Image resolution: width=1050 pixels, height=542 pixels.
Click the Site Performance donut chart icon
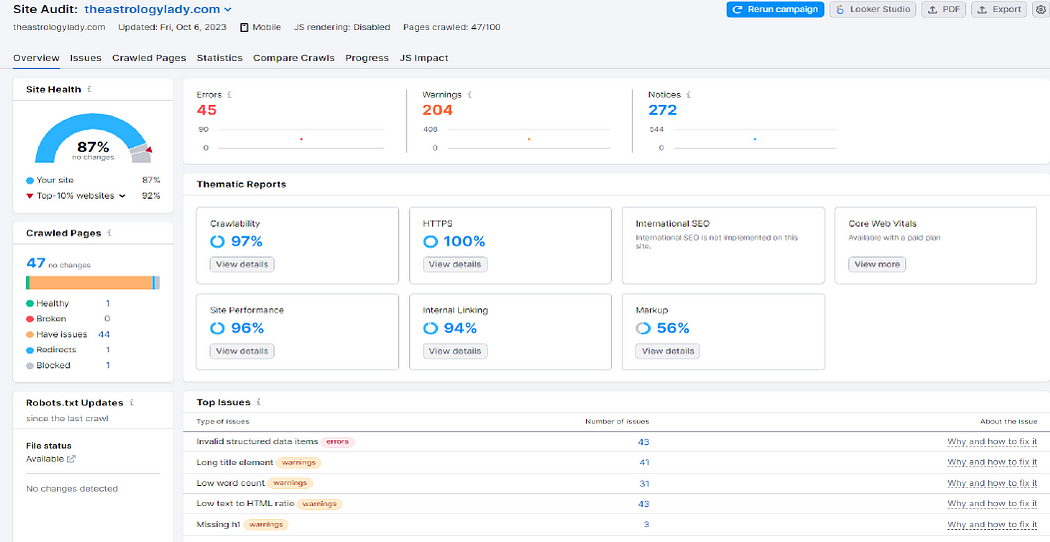[218, 328]
